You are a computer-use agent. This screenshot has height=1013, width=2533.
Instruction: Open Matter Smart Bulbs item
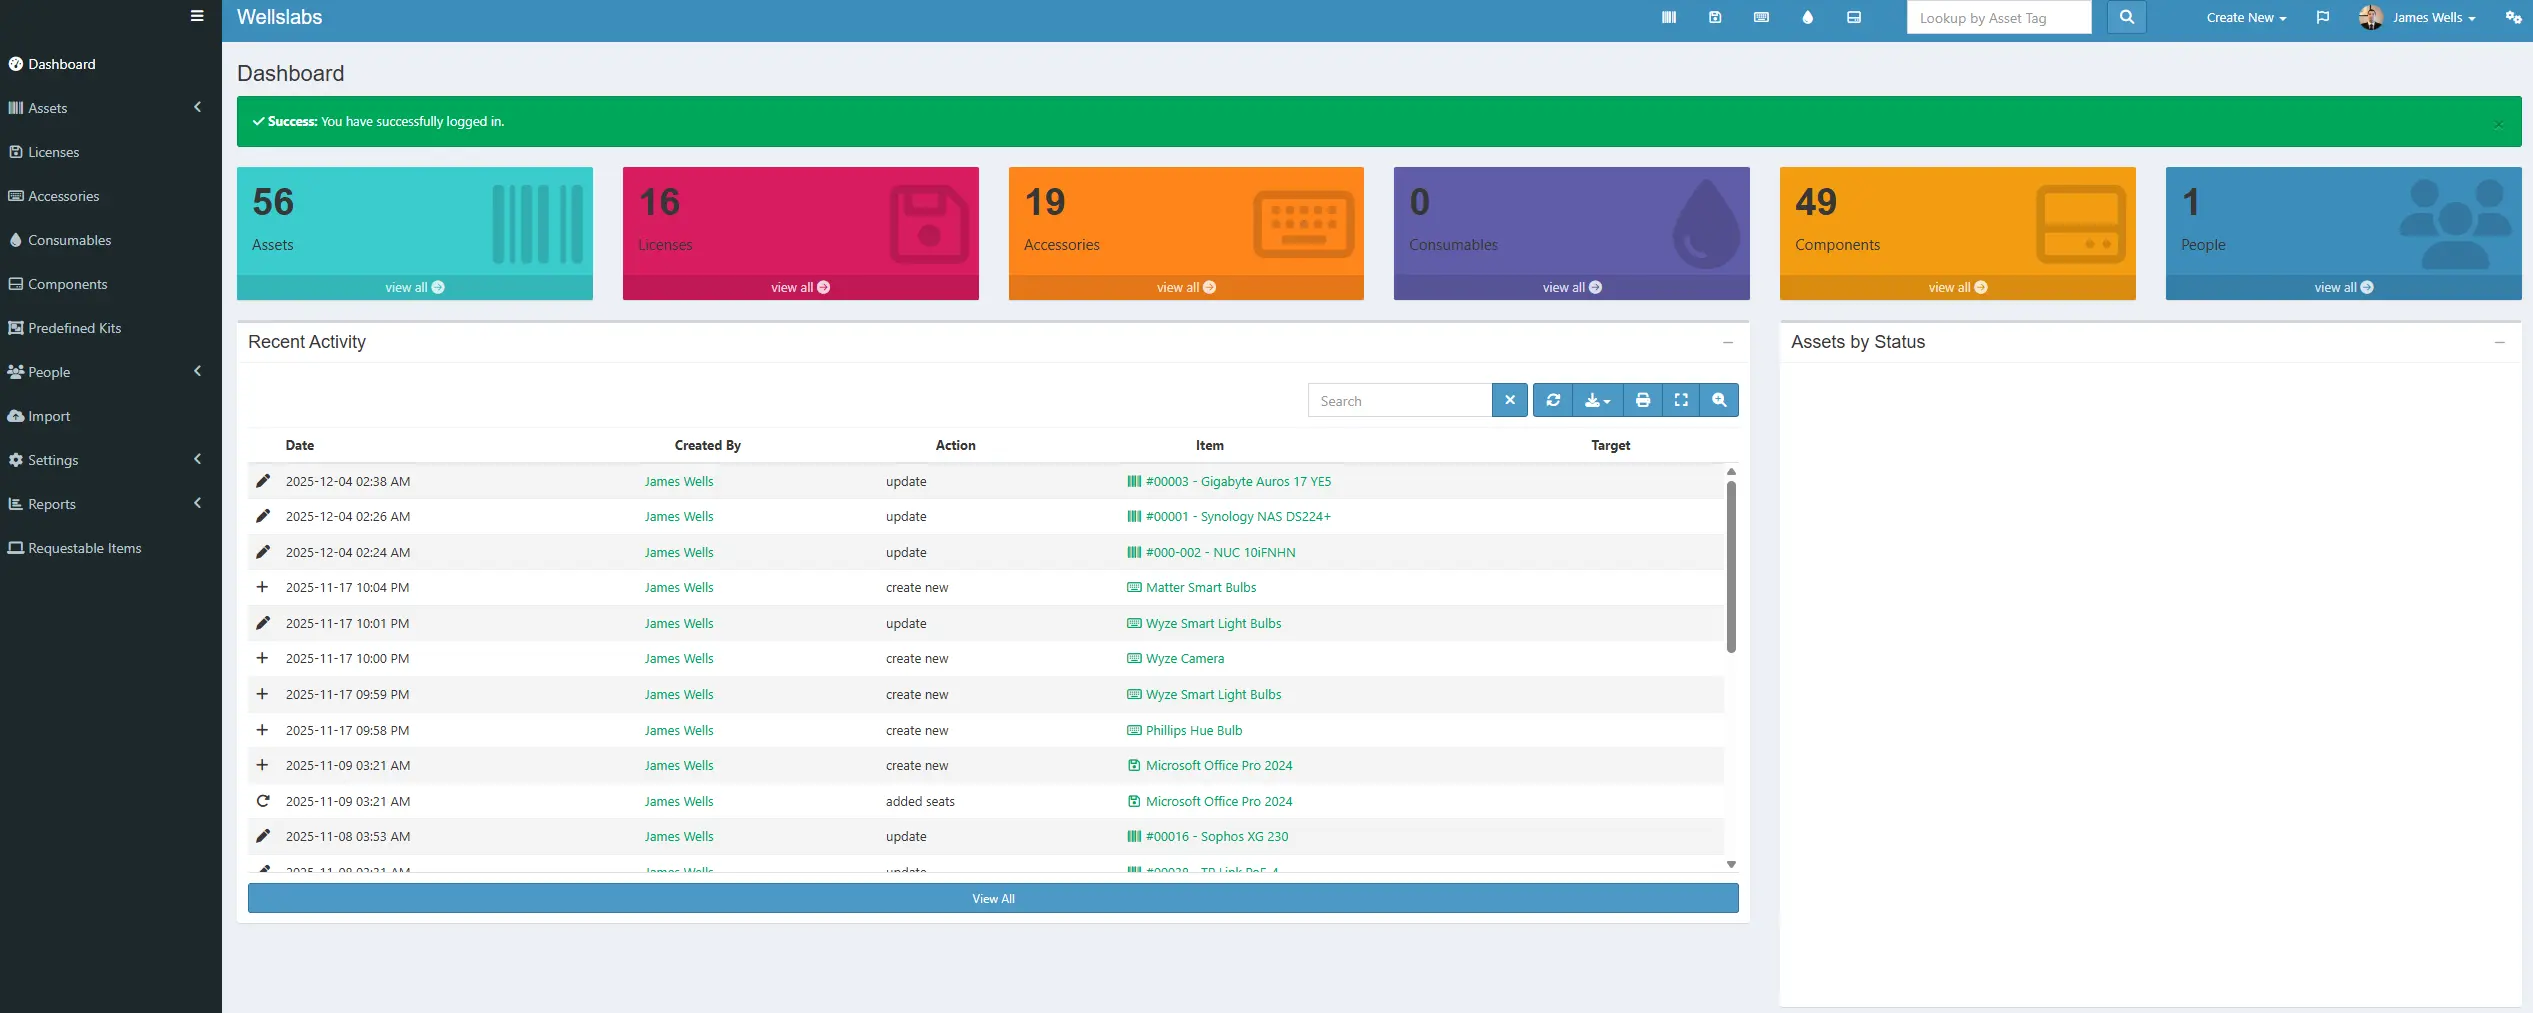point(1201,587)
